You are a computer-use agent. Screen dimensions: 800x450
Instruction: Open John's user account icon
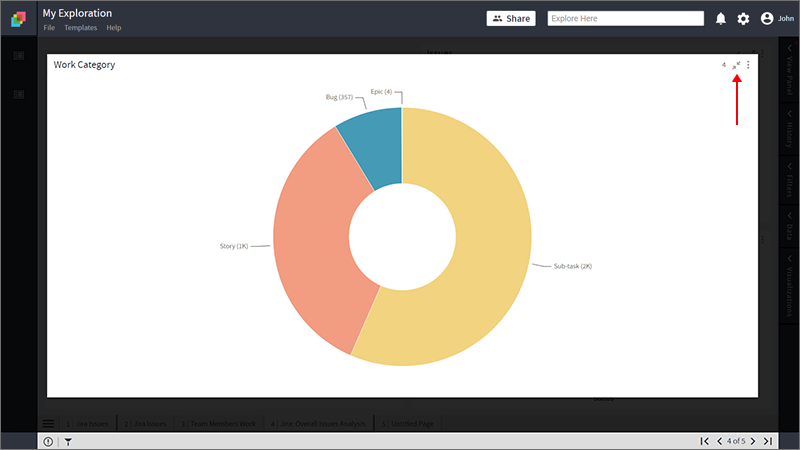coord(767,18)
